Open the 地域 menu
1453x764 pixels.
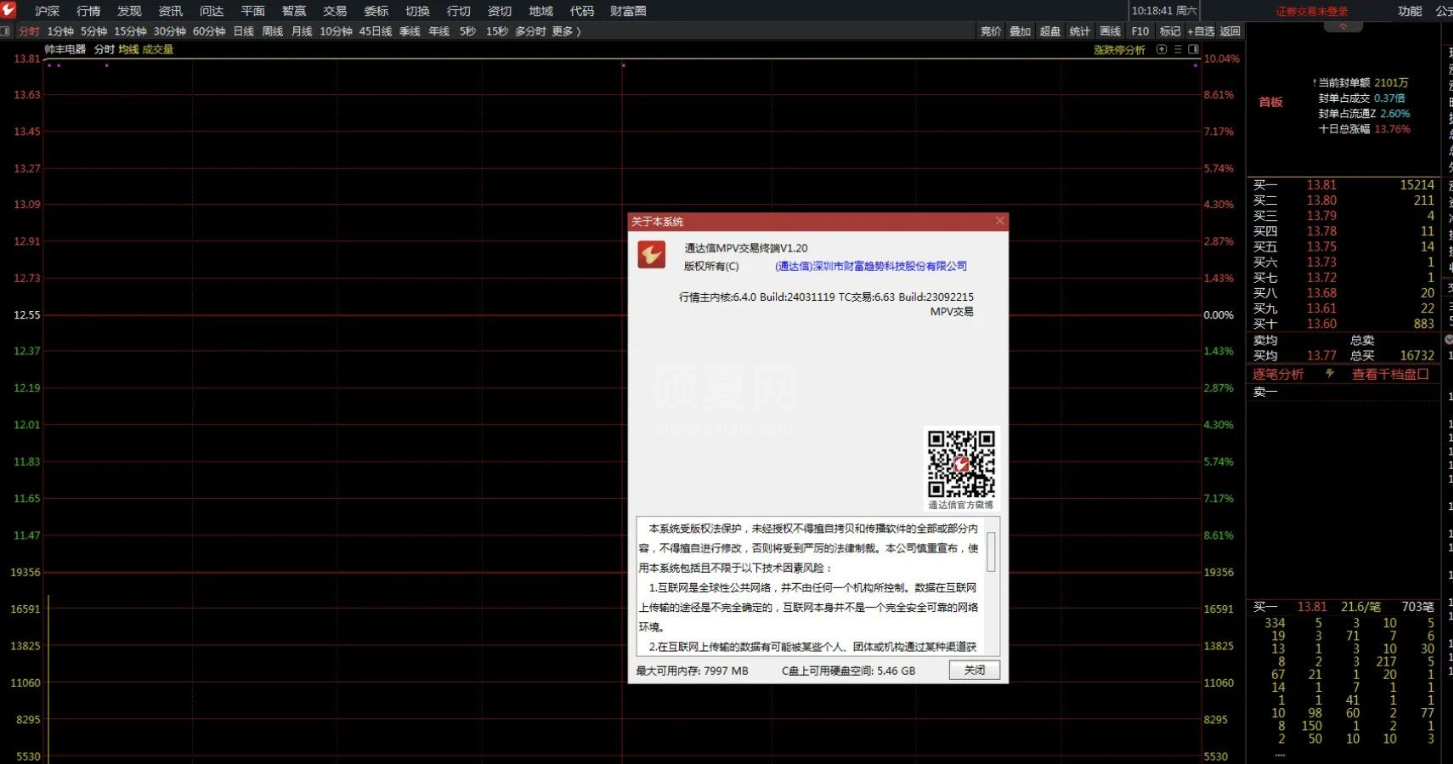tap(541, 11)
